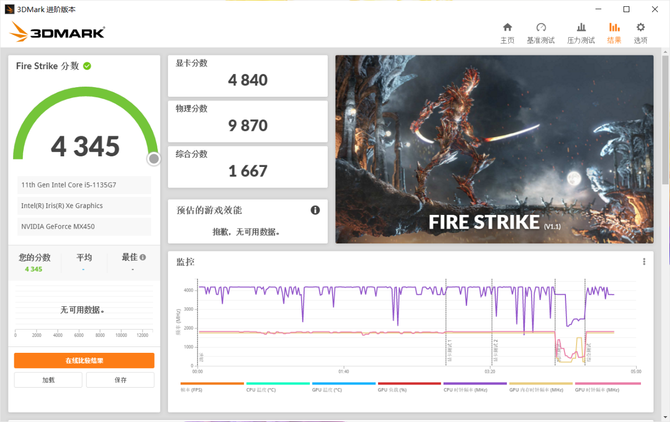Click the 加载 (Load) button

[48, 380]
